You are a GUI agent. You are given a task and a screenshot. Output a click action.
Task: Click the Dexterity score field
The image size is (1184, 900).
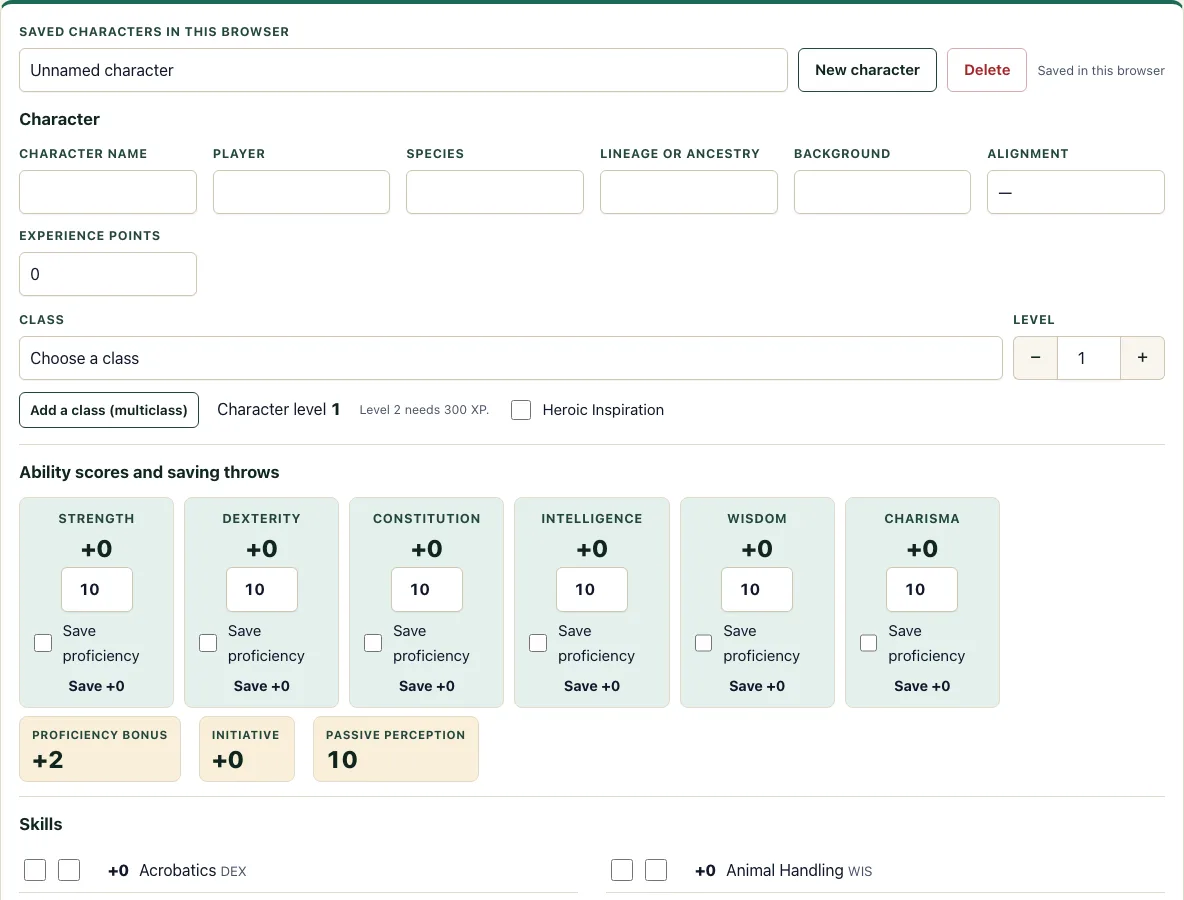tap(262, 590)
